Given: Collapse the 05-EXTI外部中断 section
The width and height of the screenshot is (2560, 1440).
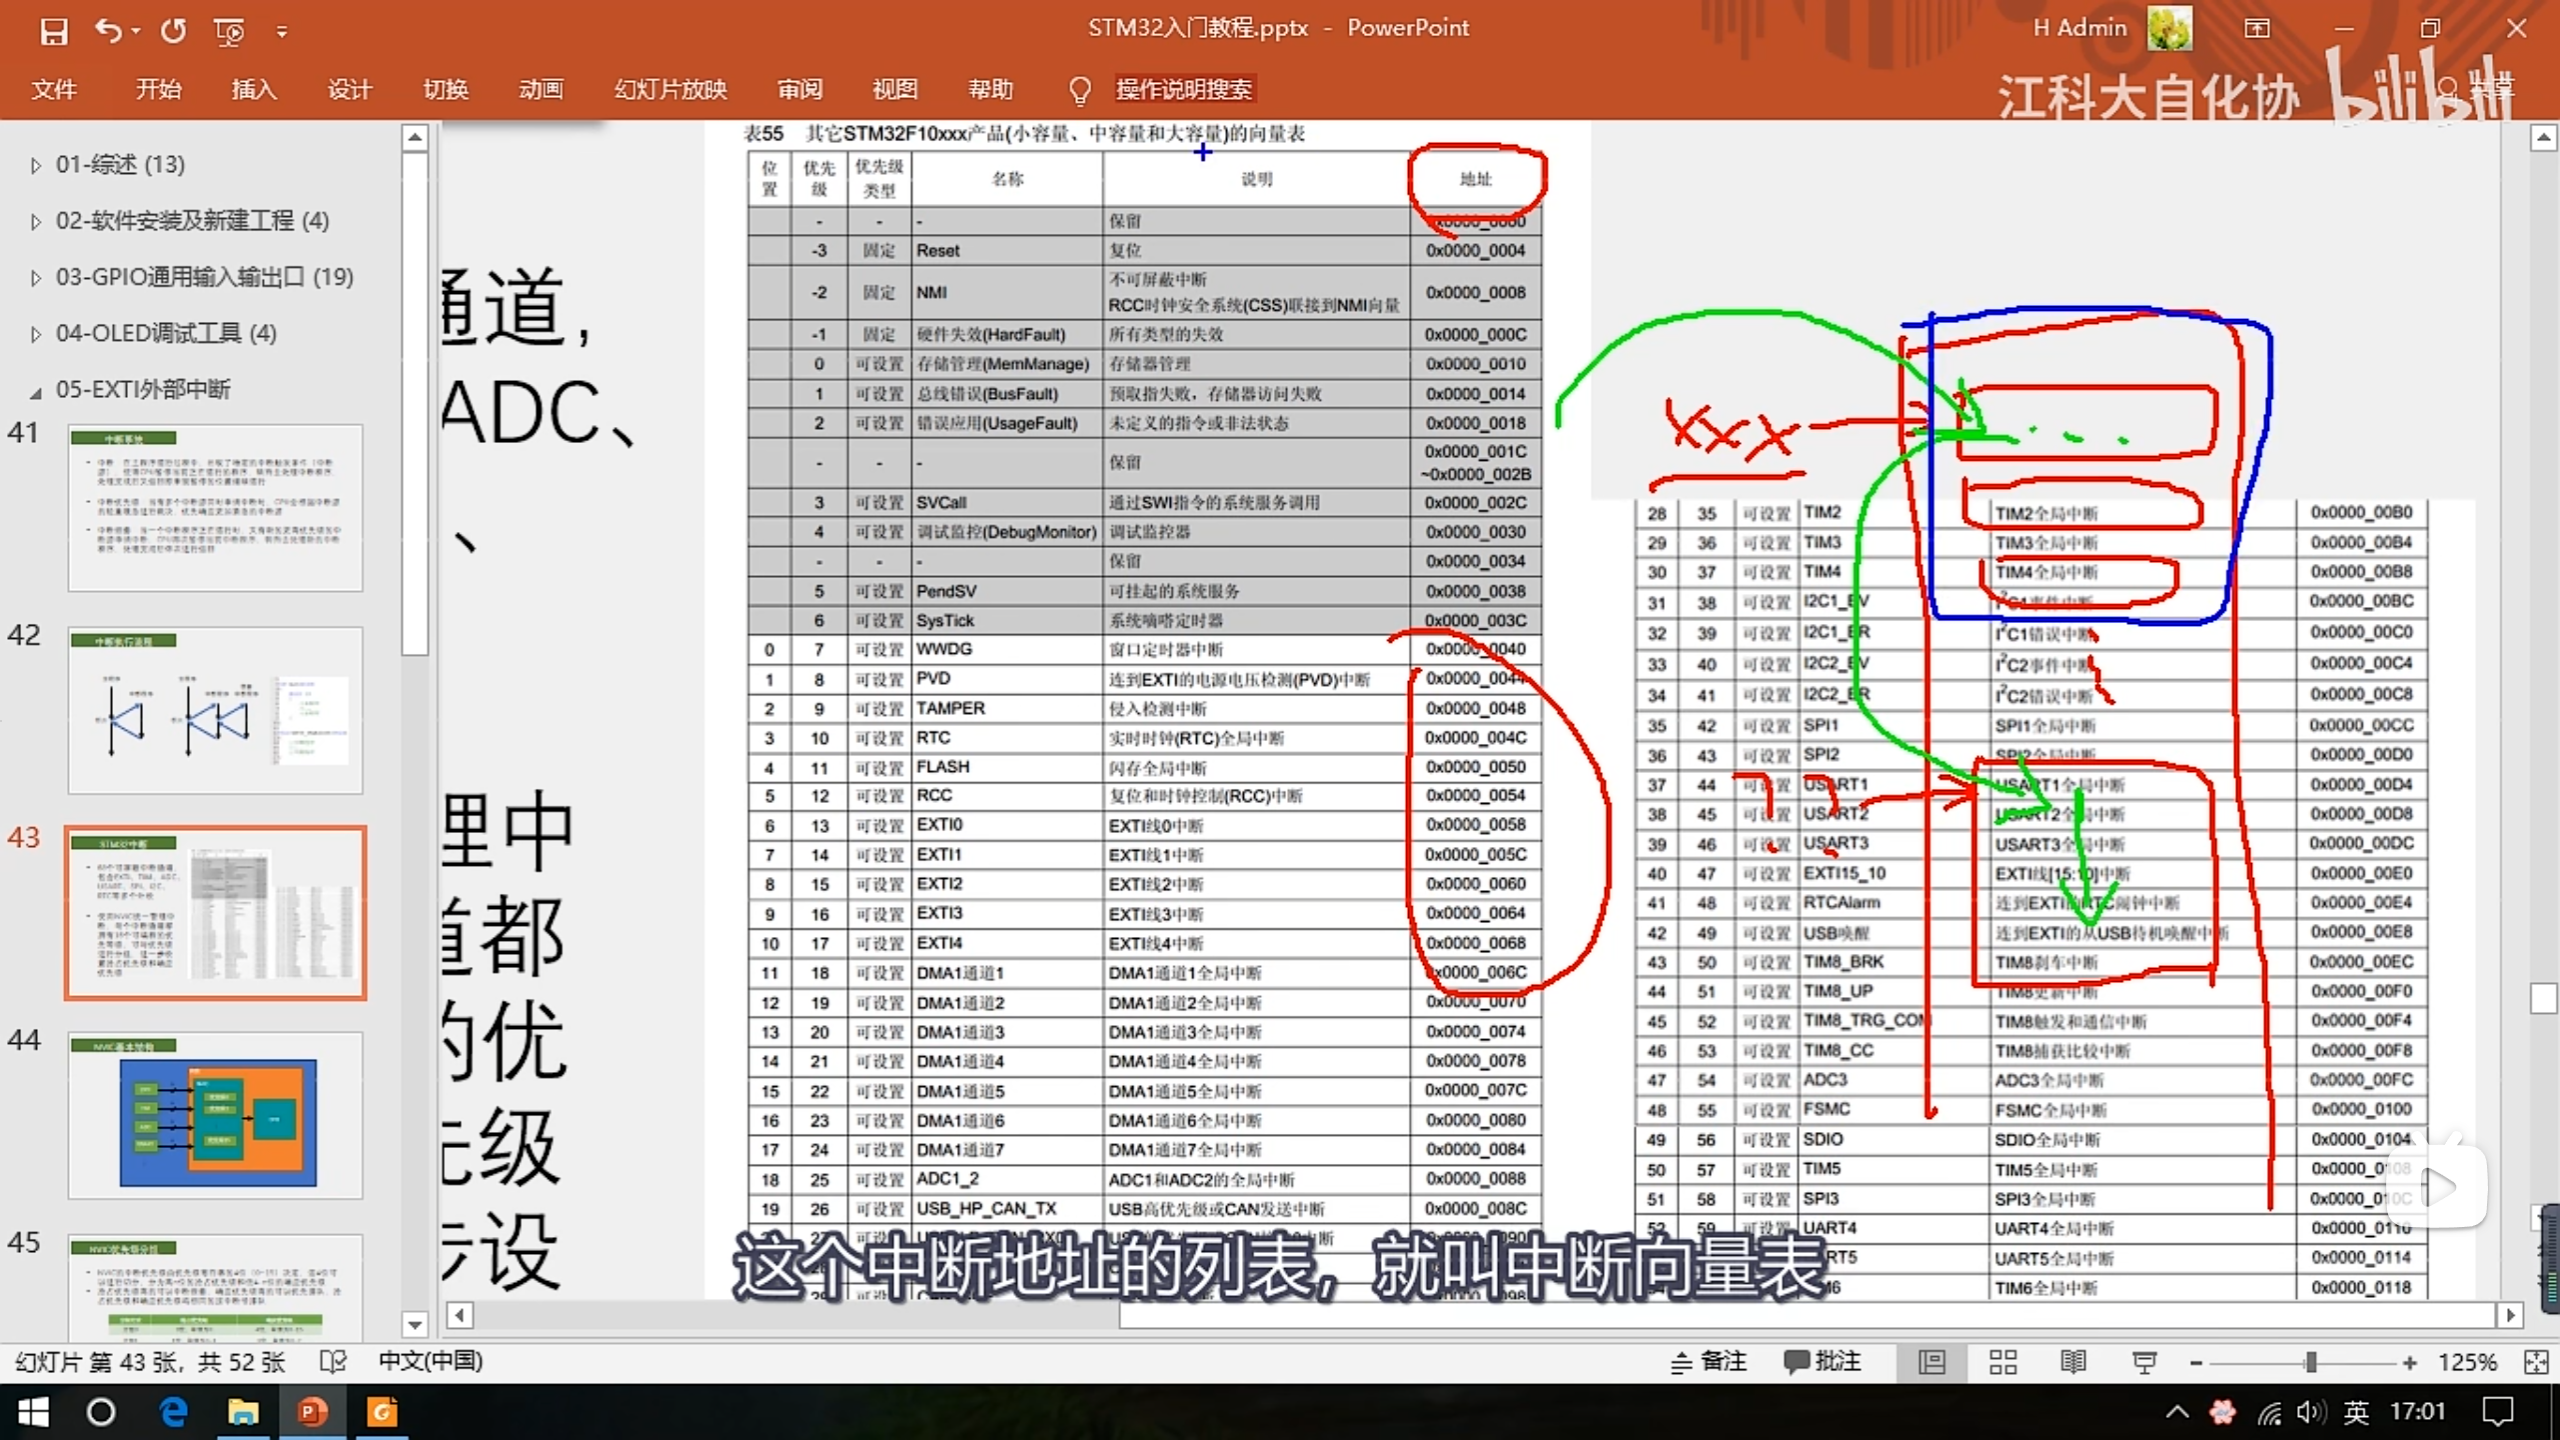Looking at the screenshot, I should (x=36, y=391).
